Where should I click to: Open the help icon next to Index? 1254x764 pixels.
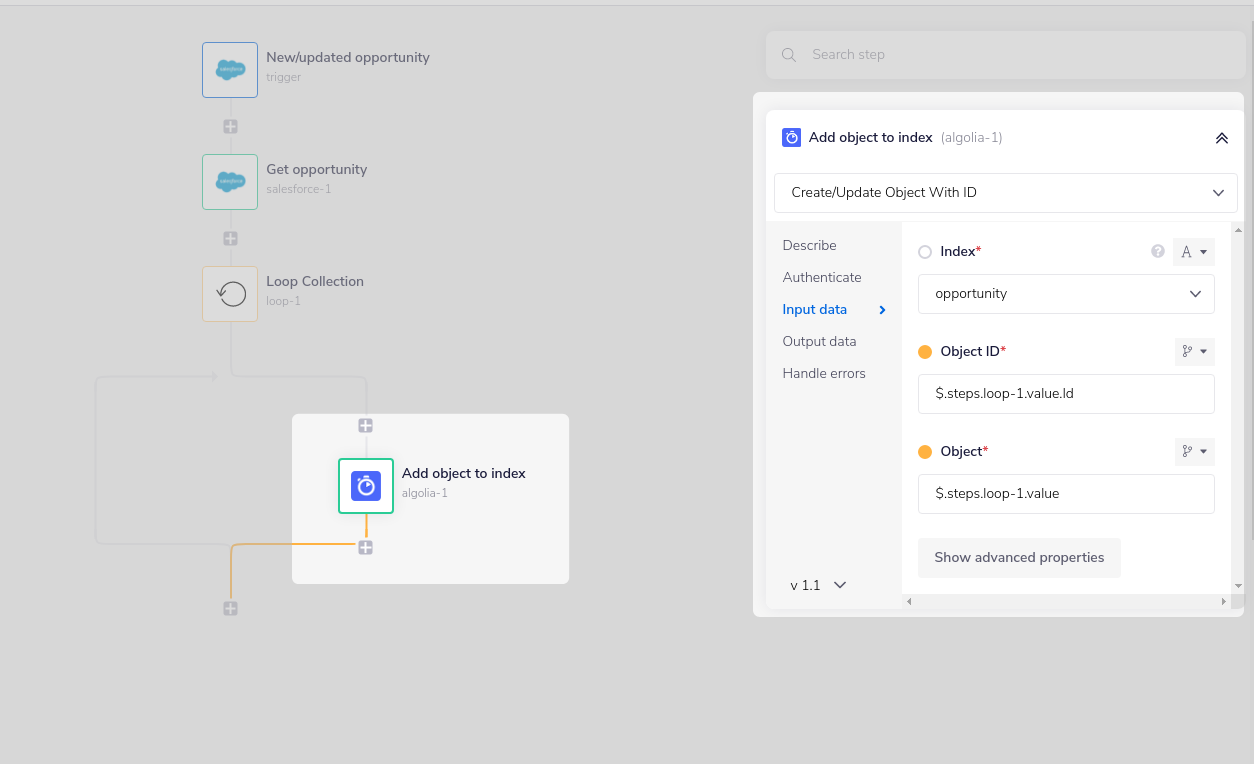[x=1157, y=251]
